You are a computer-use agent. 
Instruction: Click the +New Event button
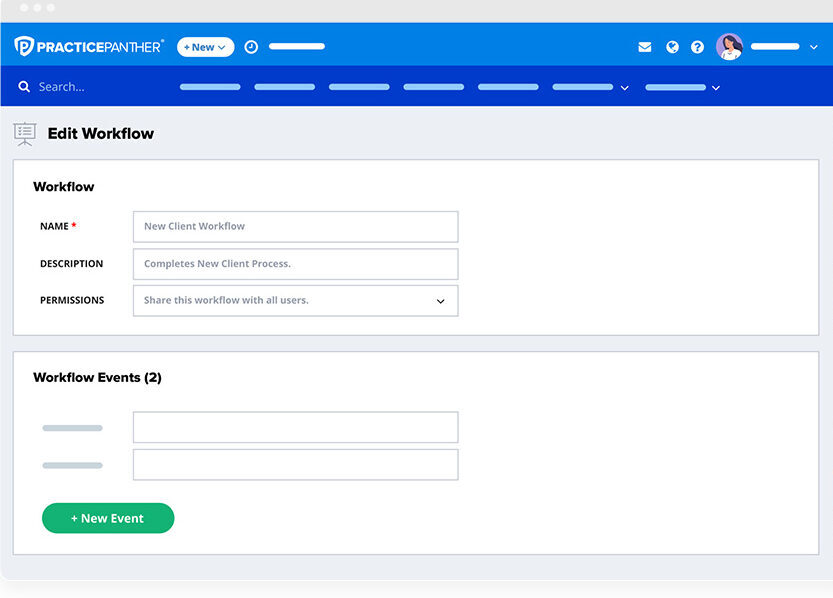tap(107, 518)
